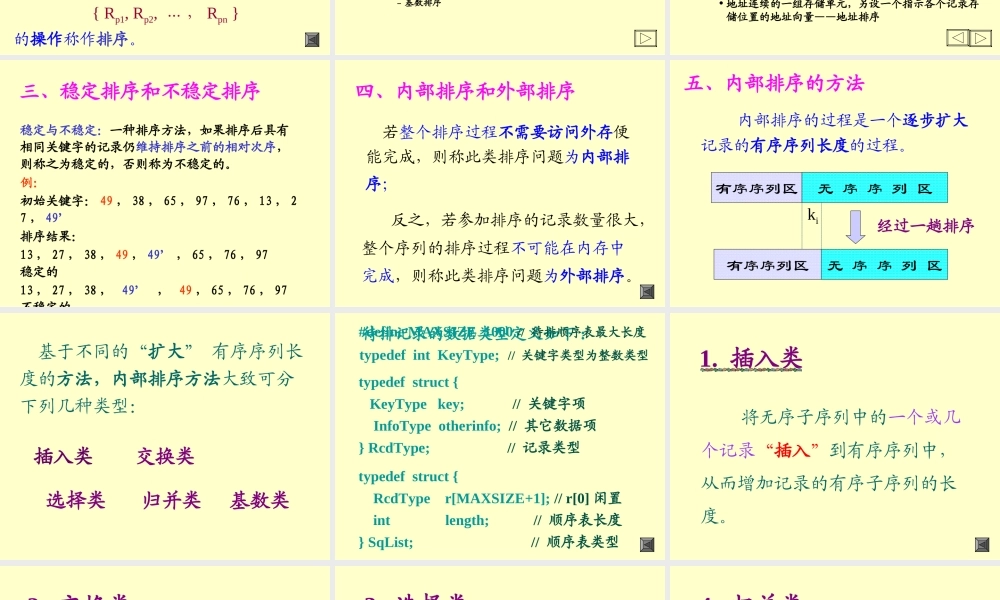Screen dimensions: 1000x600
Task: Open the 选择类 link
Action: tap(75, 498)
